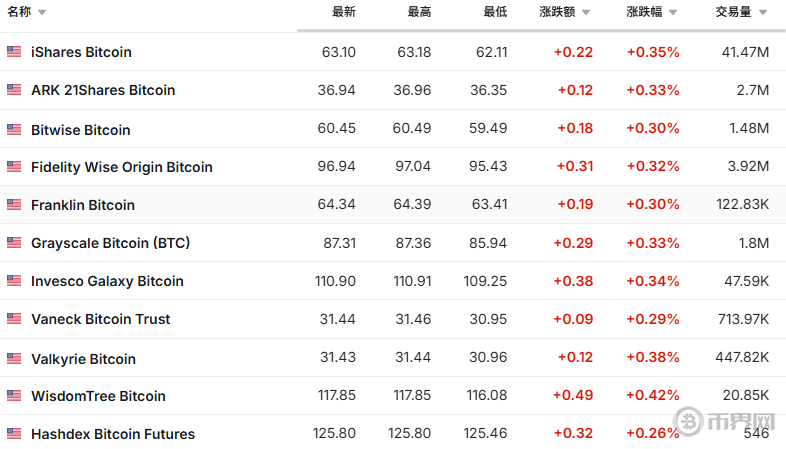Open the Fidelity Wise Origin Bitcoin link
Image resolution: width=786 pixels, height=449 pixels.
pos(122,167)
